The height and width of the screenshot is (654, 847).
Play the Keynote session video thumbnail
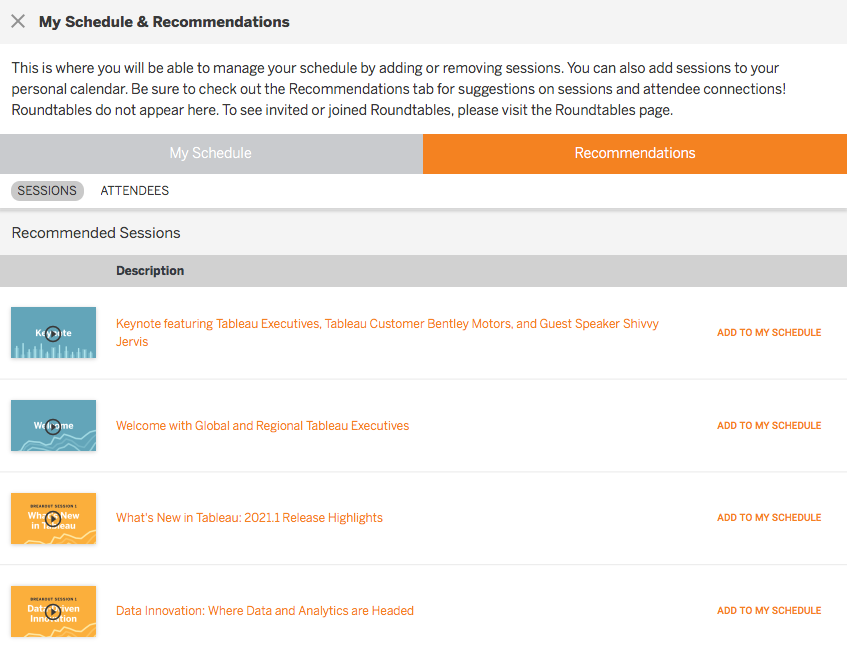tap(53, 333)
